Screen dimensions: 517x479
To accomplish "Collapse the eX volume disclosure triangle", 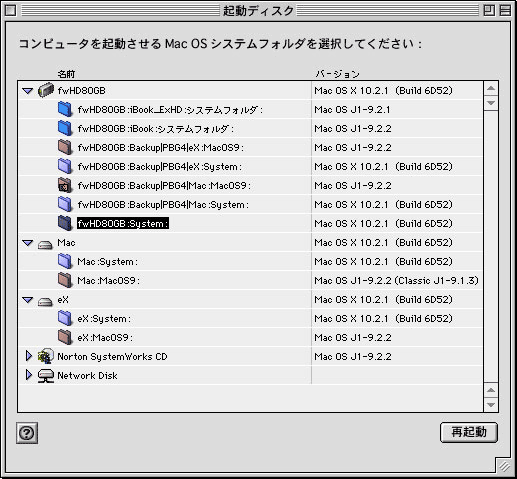I will pos(28,300).
